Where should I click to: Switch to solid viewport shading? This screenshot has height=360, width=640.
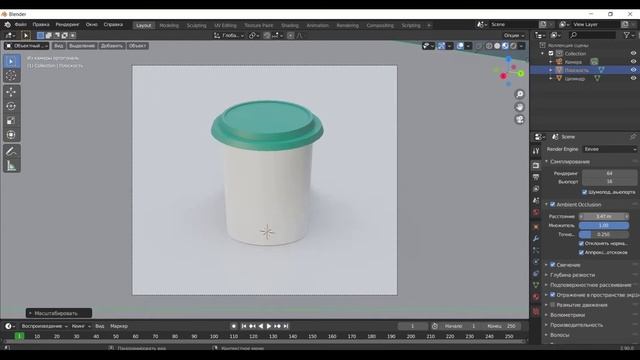coord(497,46)
